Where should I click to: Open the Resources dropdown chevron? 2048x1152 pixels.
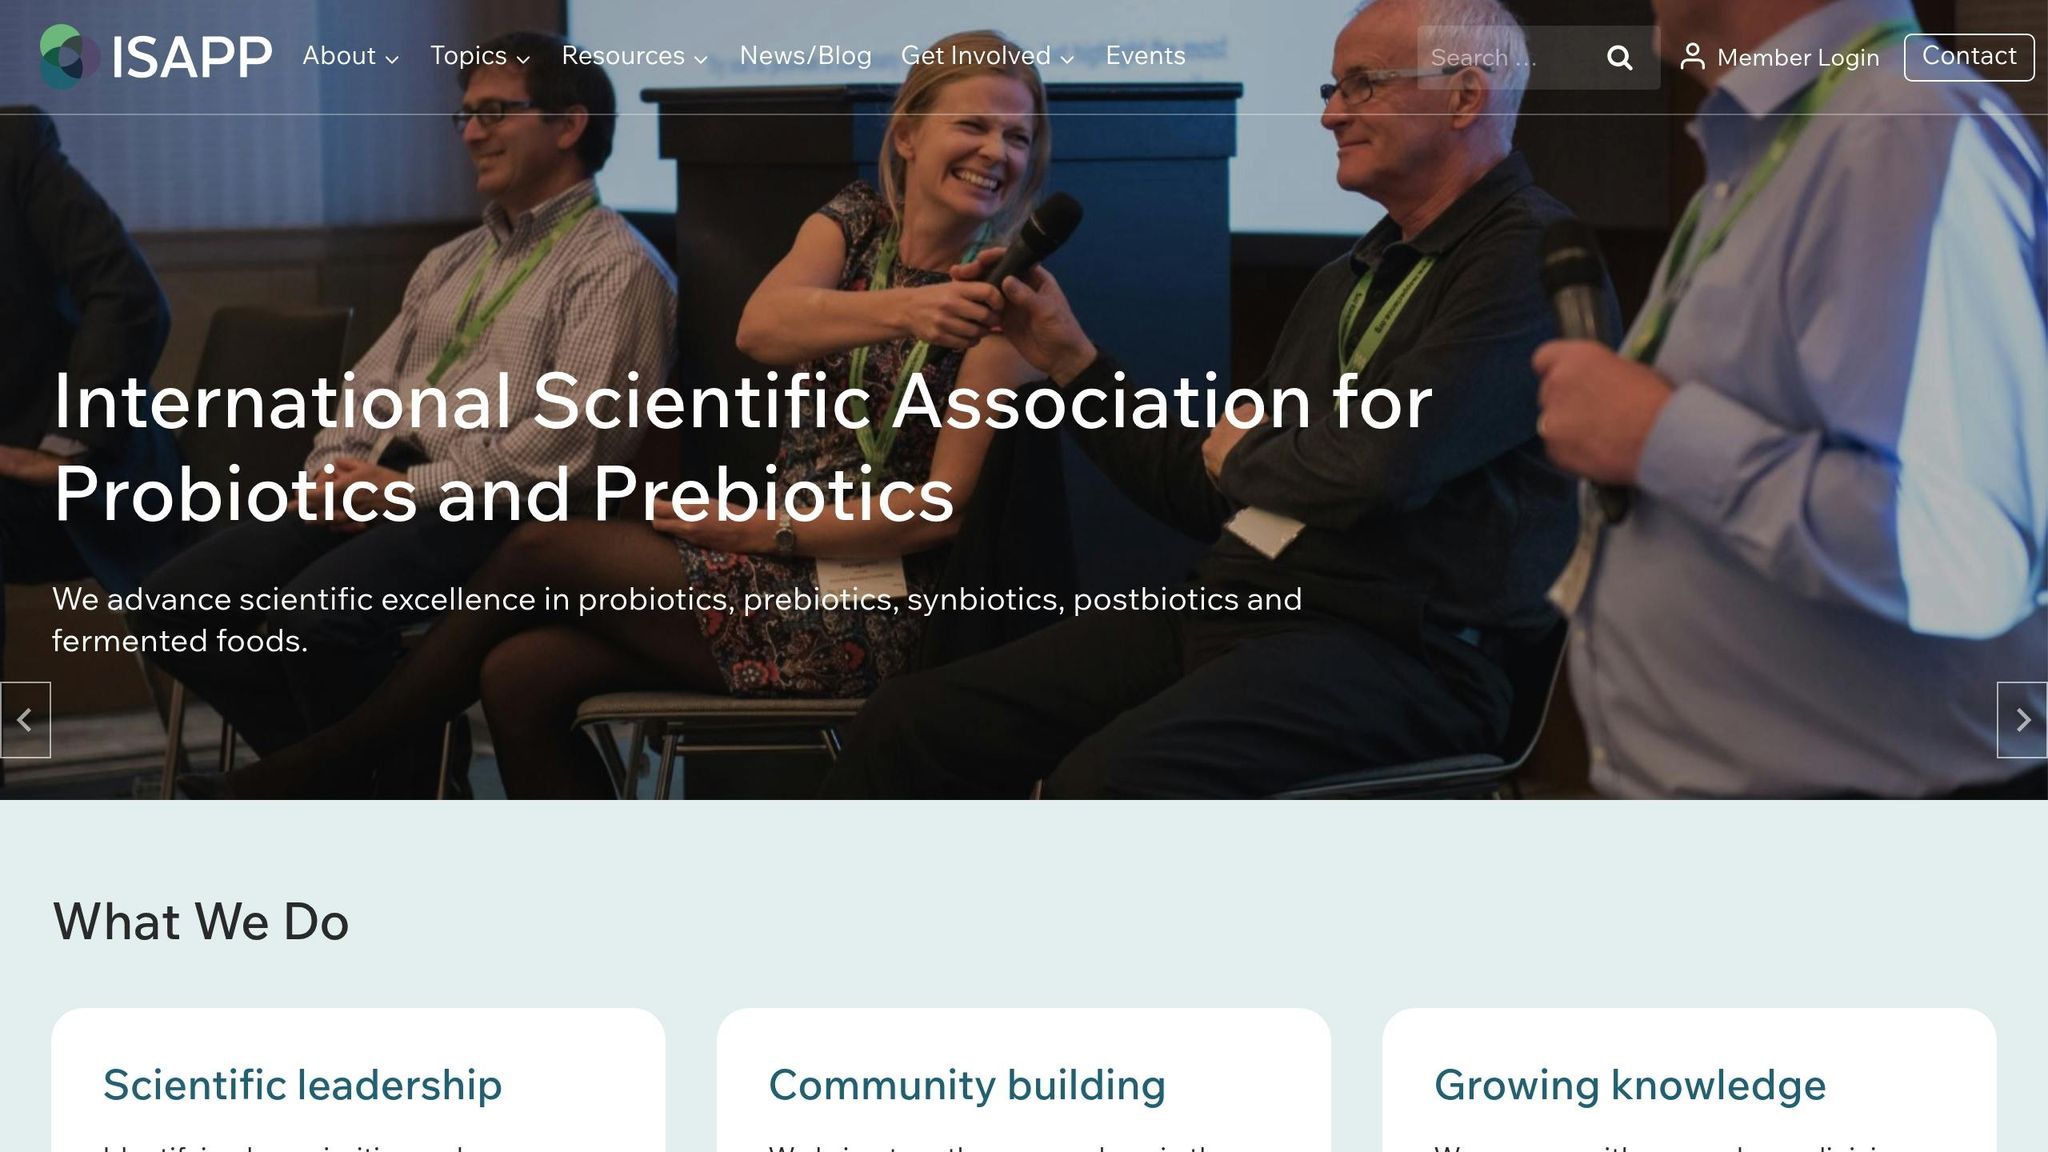701,59
